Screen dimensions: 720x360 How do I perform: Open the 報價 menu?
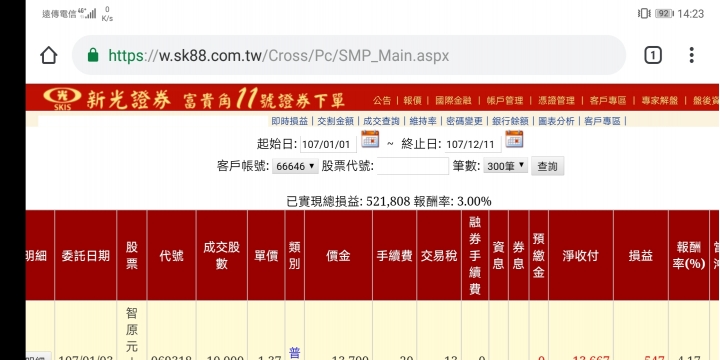[x=412, y=101]
